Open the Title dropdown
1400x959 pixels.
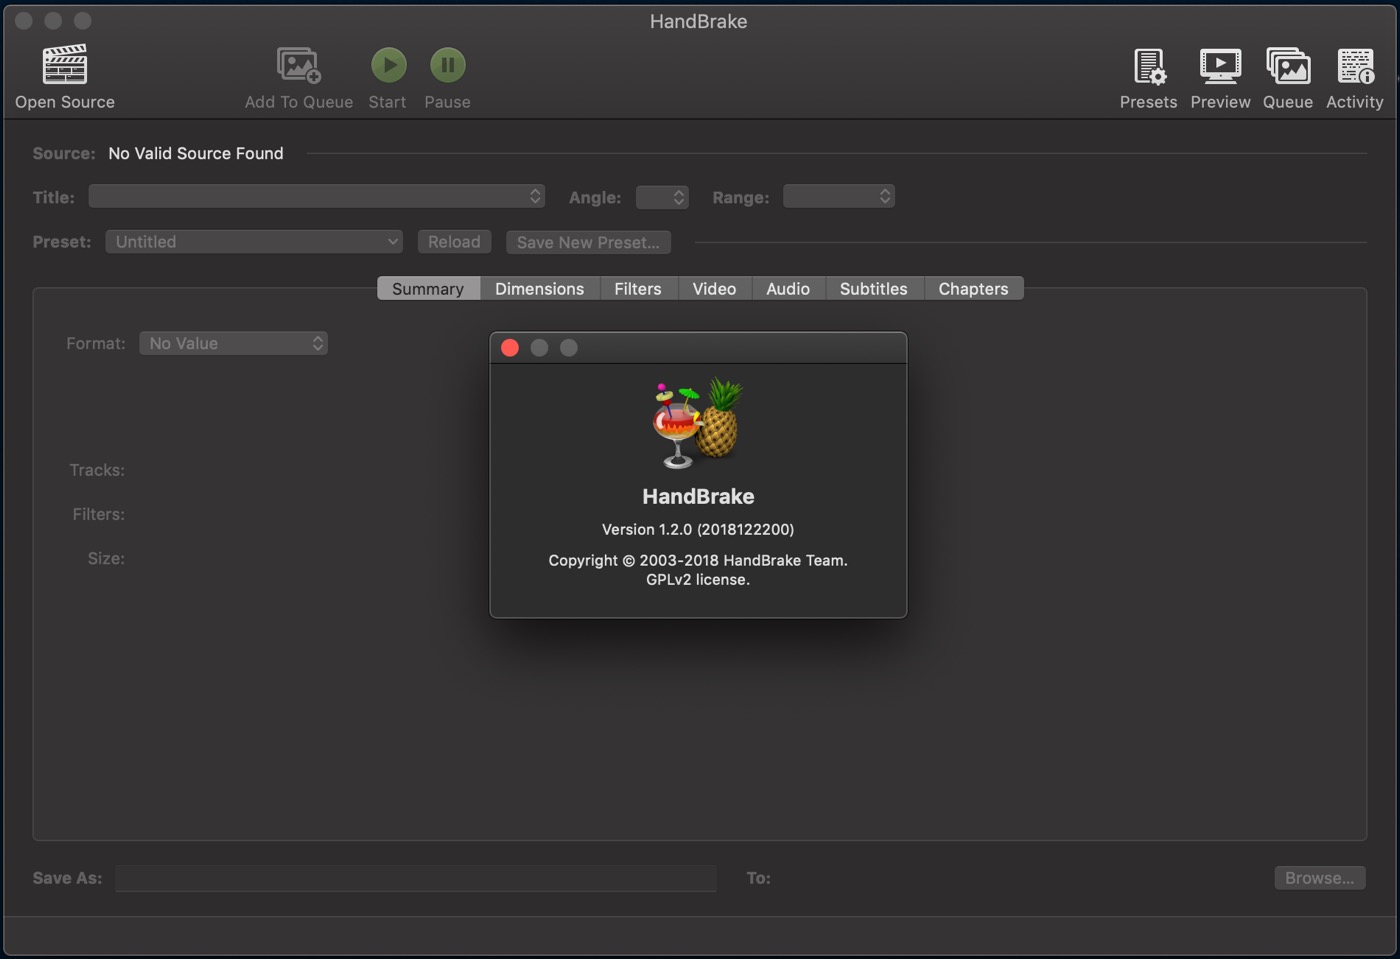pyautogui.click(x=317, y=197)
